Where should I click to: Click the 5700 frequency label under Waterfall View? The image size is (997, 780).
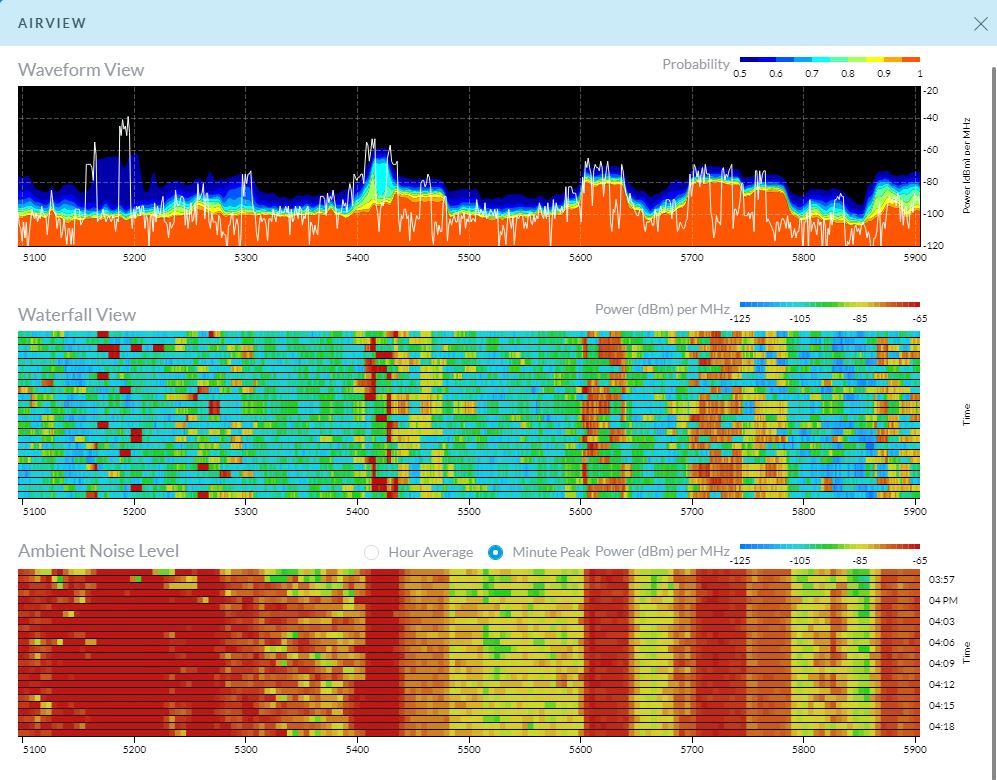(x=692, y=512)
